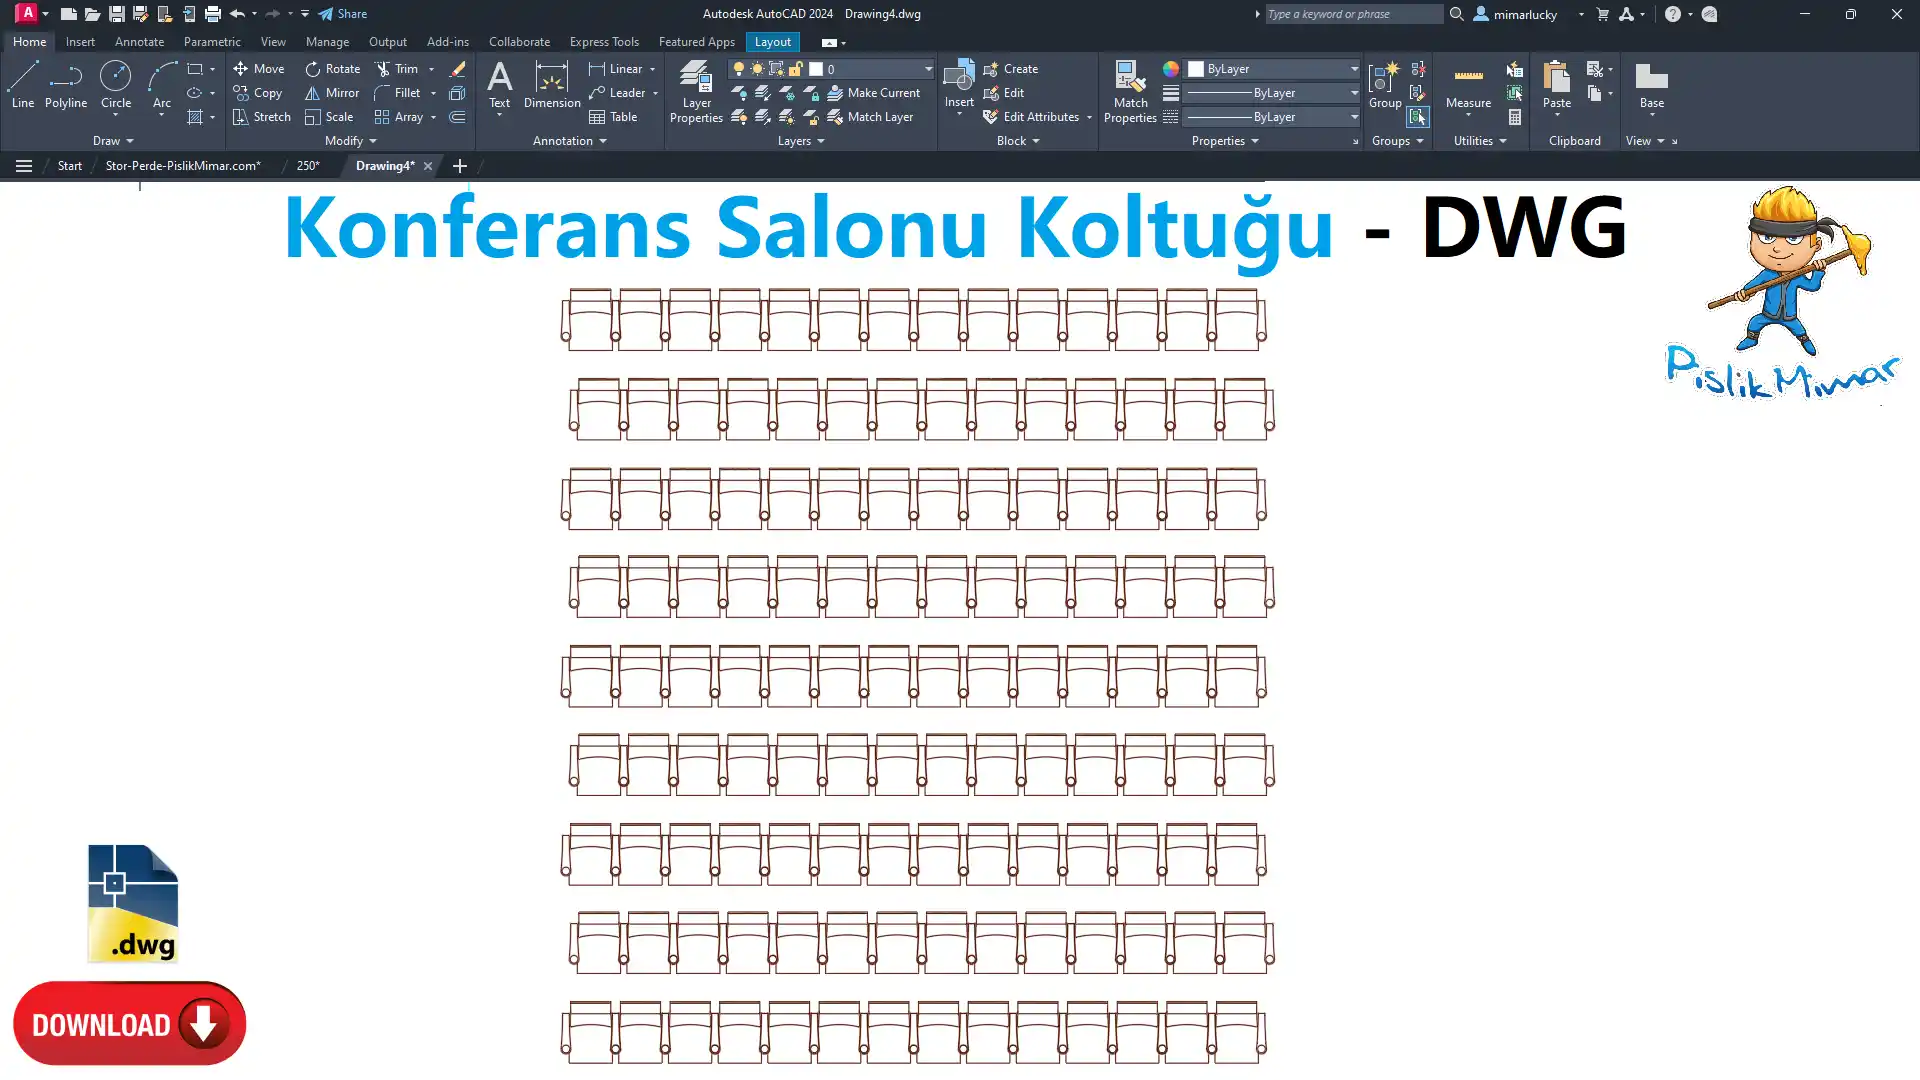Open the layer name dropdown
The width and height of the screenshot is (1920, 1080).
(928, 69)
